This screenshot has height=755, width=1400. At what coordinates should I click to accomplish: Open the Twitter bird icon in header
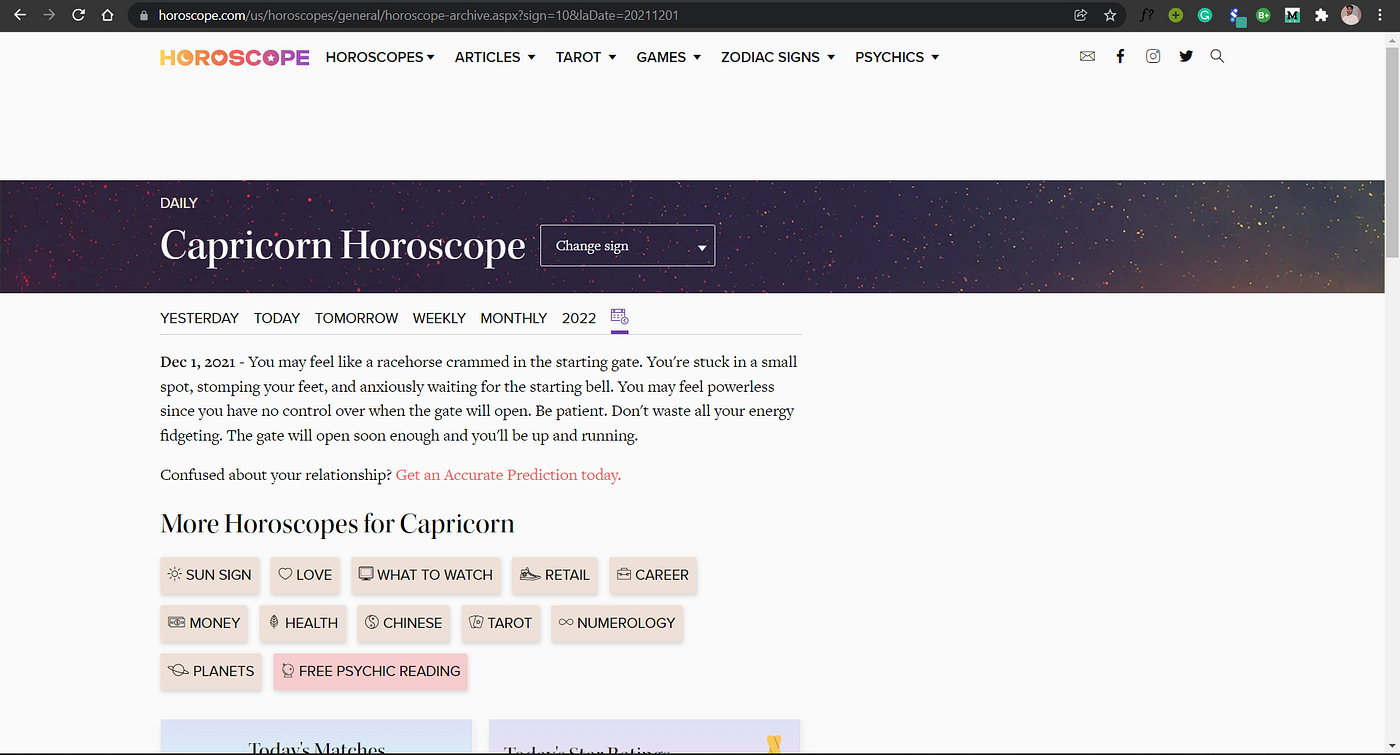click(1186, 57)
